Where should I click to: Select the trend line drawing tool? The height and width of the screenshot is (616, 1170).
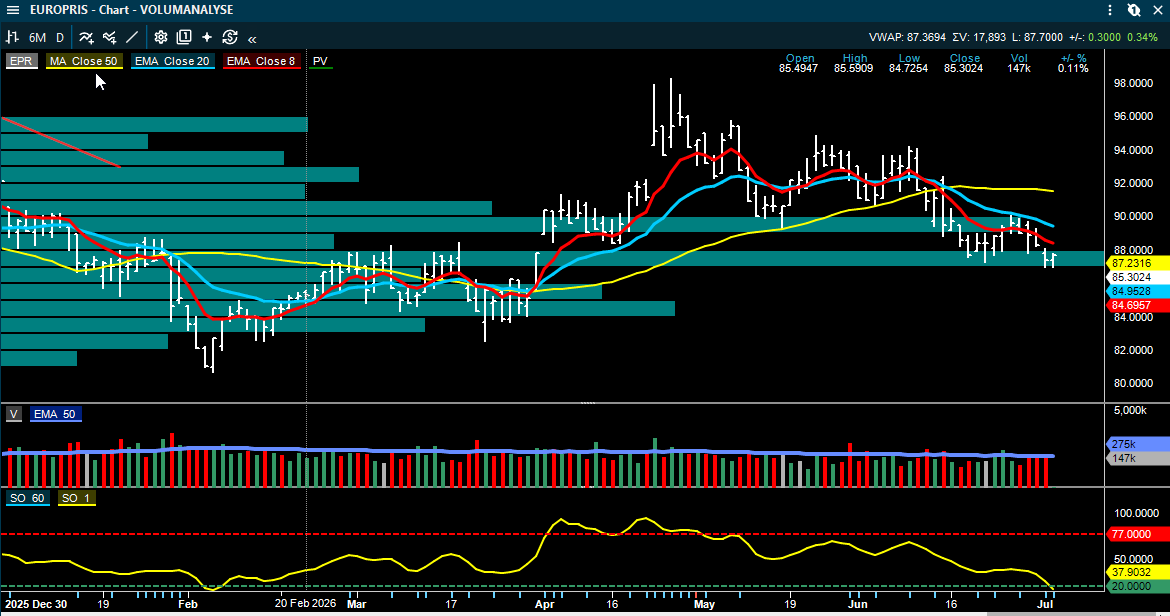[132, 37]
